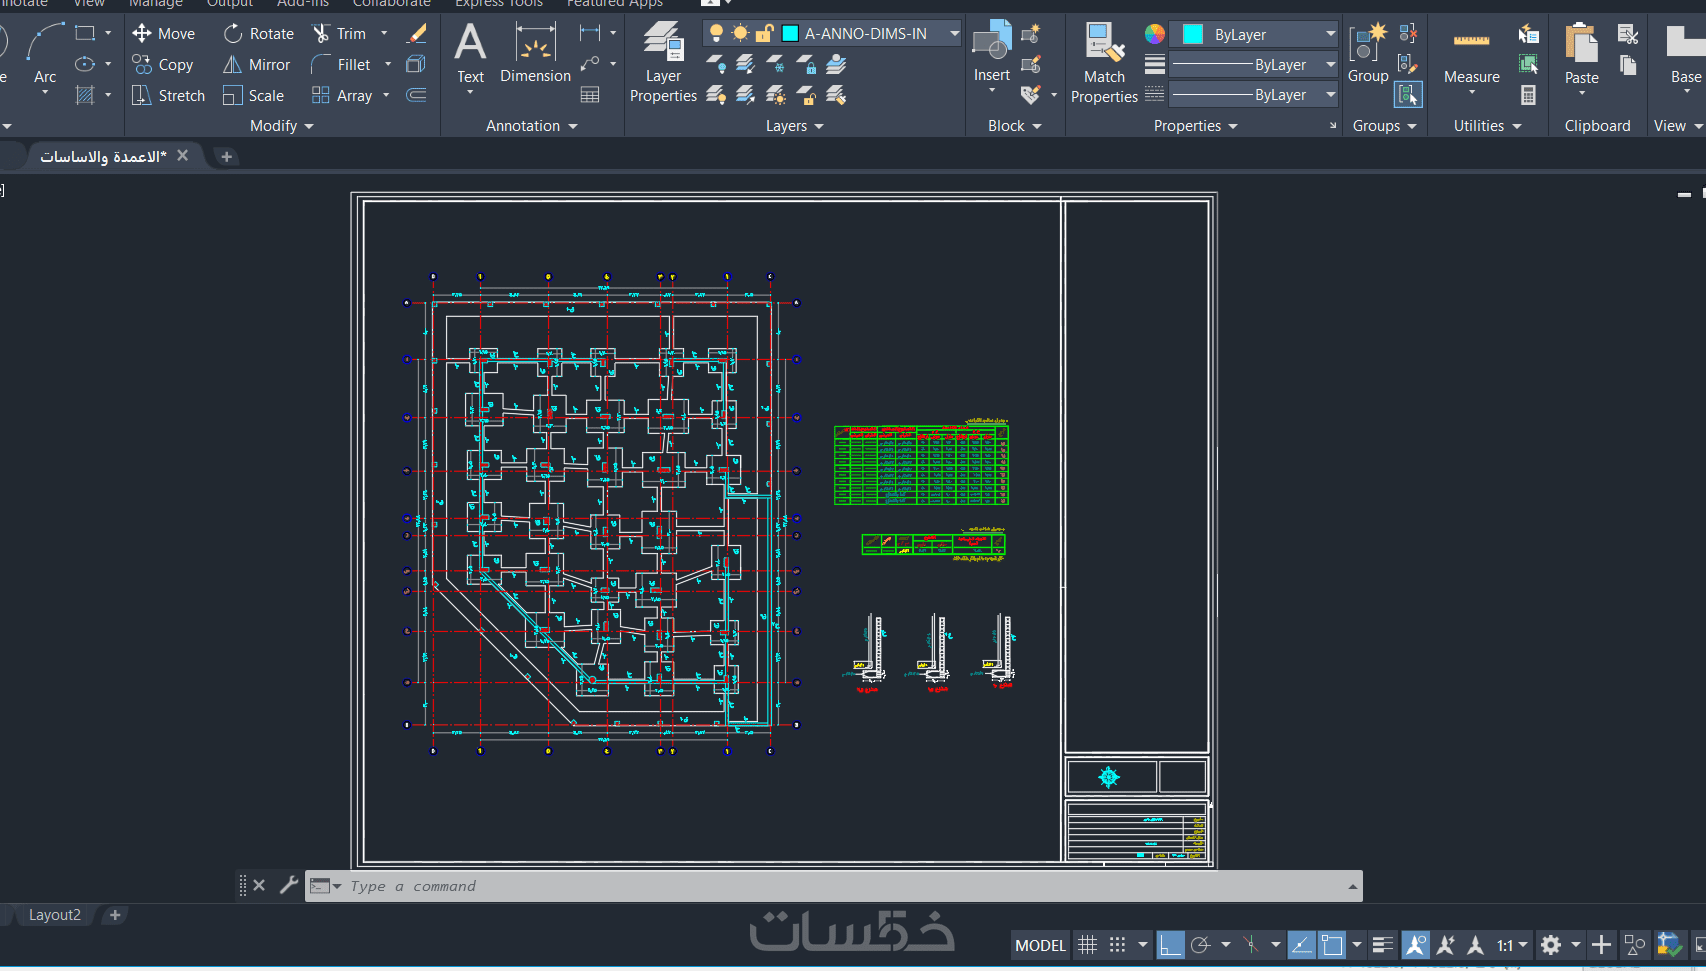Image resolution: width=1706 pixels, height=971 pixels.
Task: Select the Move tool
Action: 163,34
